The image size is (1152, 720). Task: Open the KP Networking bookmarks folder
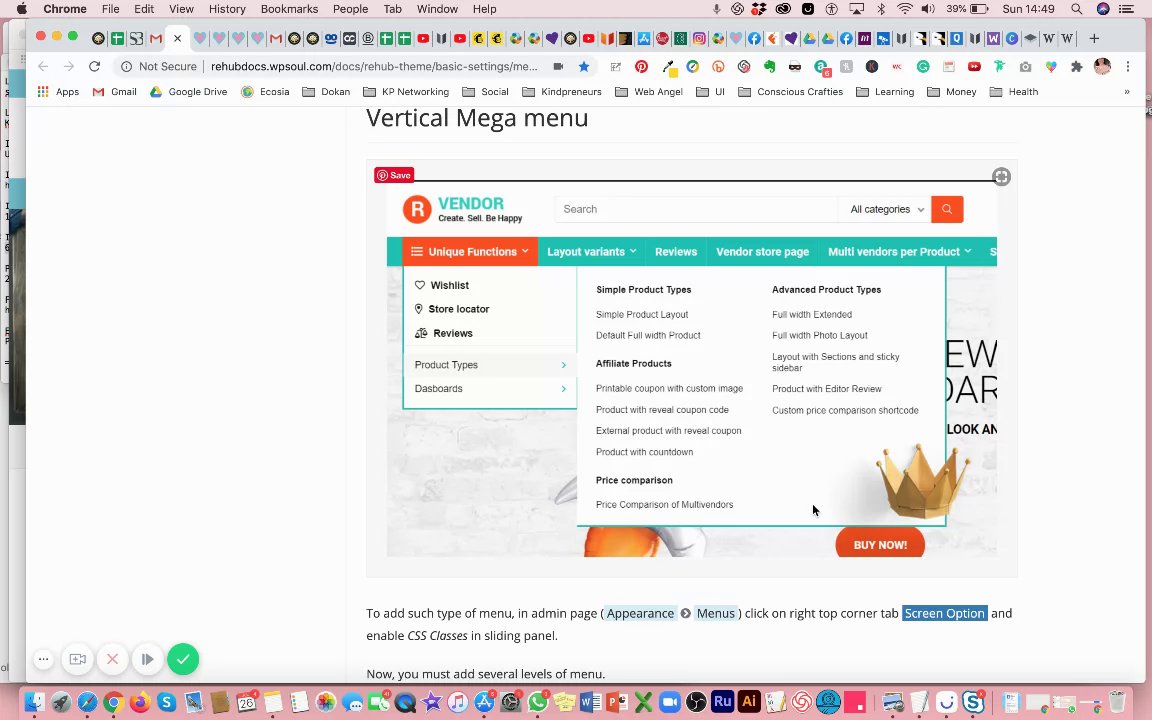tap(406, 92)
